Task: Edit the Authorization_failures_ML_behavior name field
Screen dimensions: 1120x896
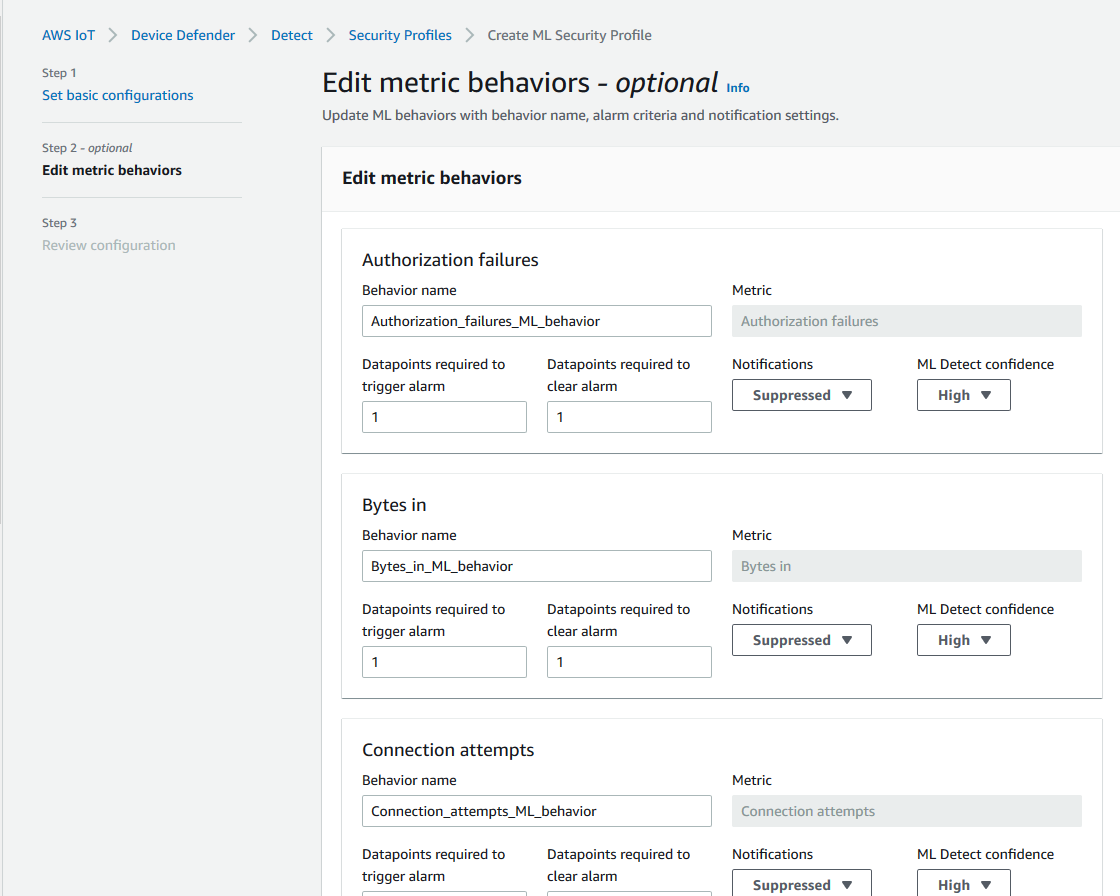Action: (x=536, y=320)
